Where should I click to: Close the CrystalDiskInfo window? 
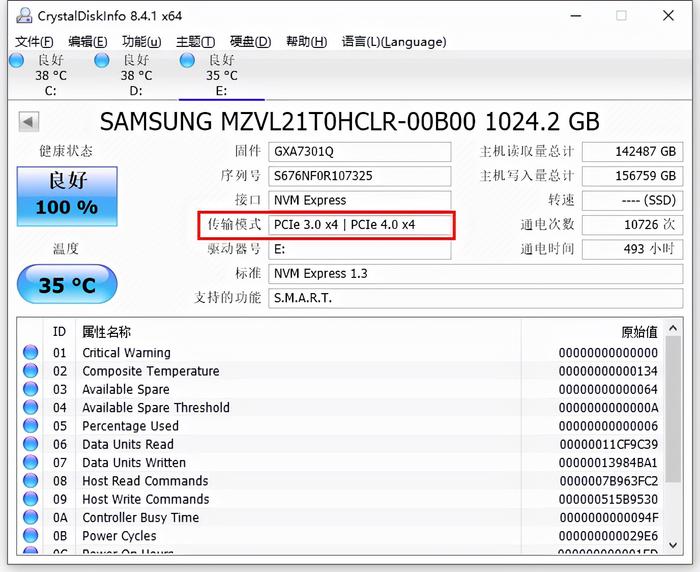pyautogui.click(x=668, y=16)
